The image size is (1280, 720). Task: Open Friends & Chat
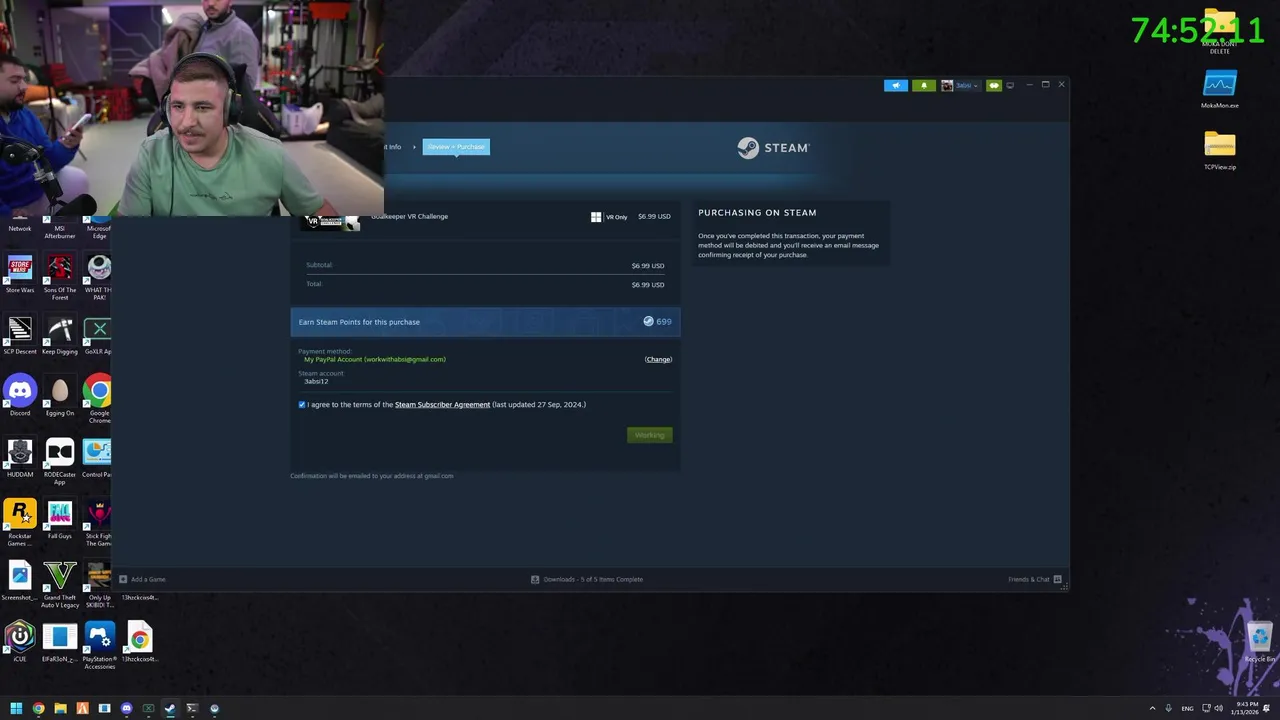(x=1034, y=579)
